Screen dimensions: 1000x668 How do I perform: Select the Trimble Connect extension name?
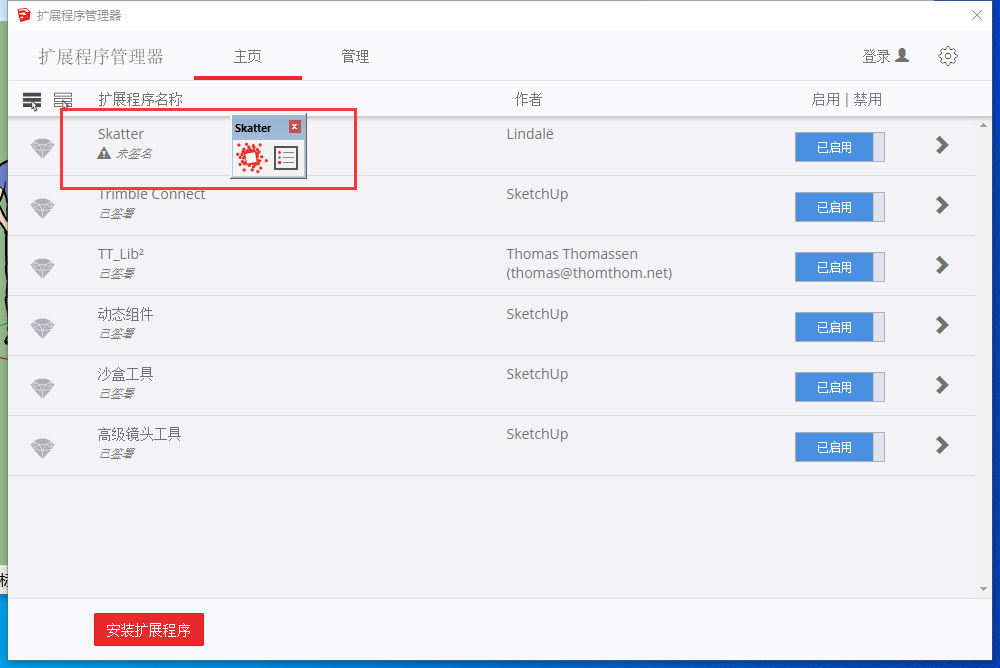[x=151, y=194]
